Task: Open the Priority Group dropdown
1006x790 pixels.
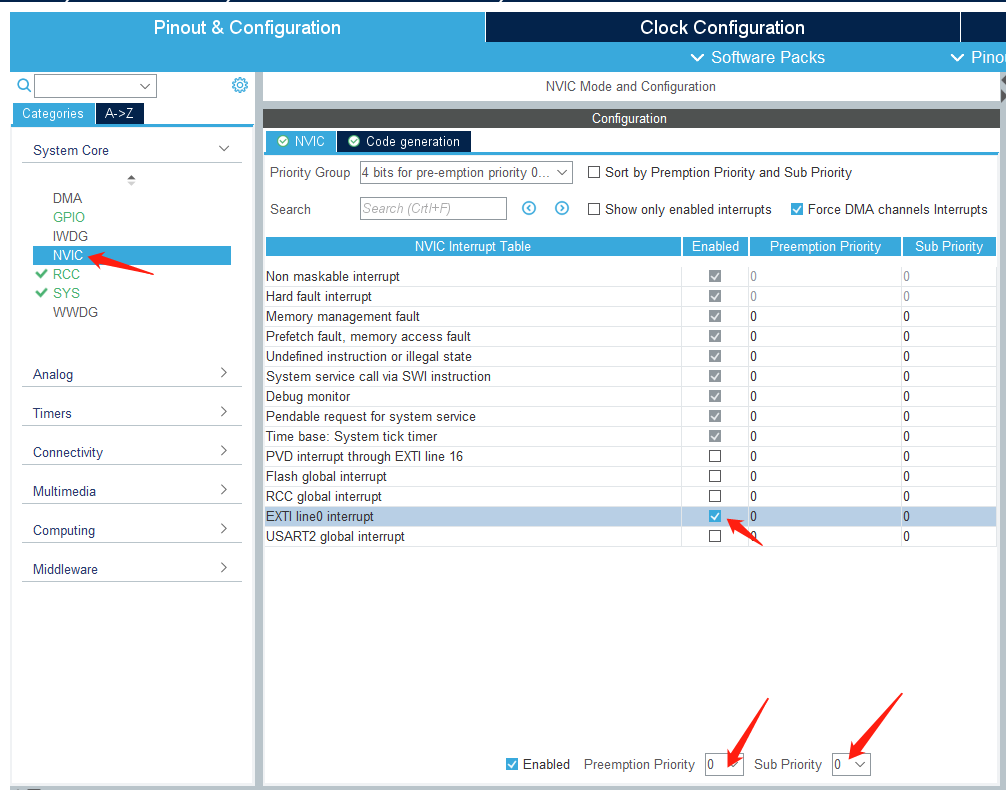Action: coord(466,173)
